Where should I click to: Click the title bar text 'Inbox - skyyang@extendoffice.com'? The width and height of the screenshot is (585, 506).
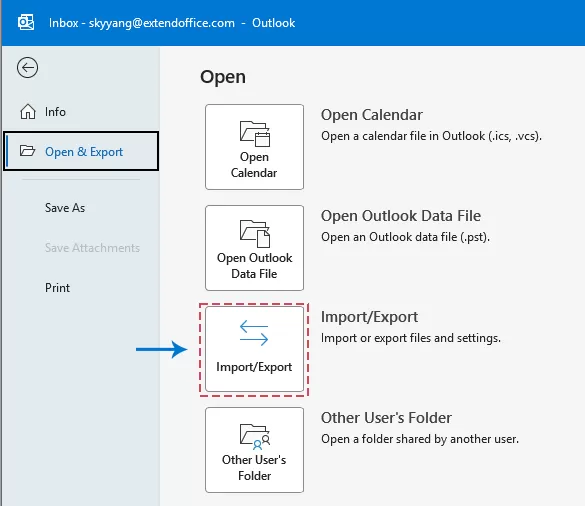pos(142,23)
